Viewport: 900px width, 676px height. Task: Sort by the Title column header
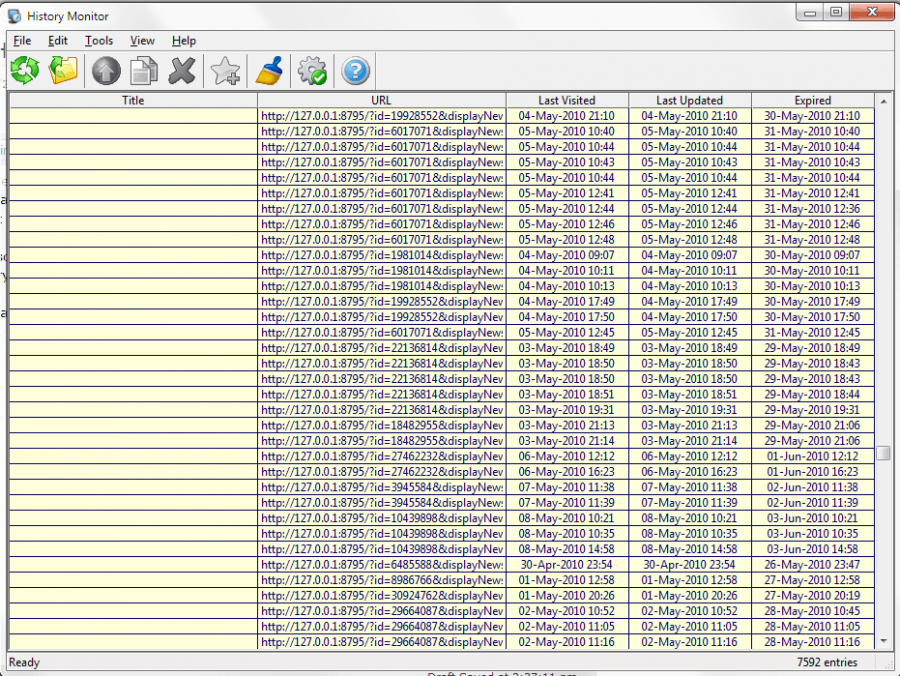[133, 100]
